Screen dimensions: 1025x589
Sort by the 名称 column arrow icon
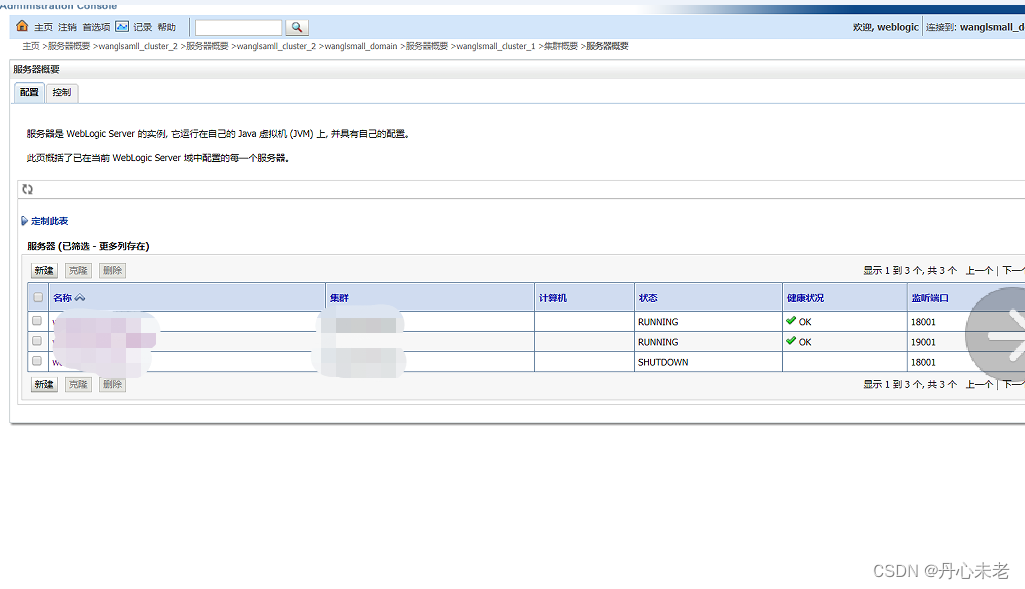[80, 297]
